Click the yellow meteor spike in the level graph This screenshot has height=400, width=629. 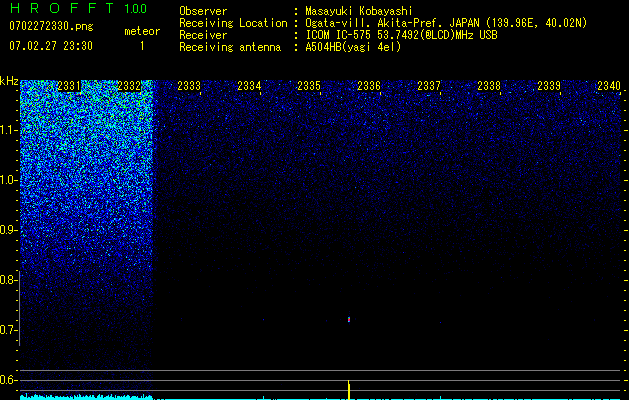pyautogui.click(x=349, y=390)
